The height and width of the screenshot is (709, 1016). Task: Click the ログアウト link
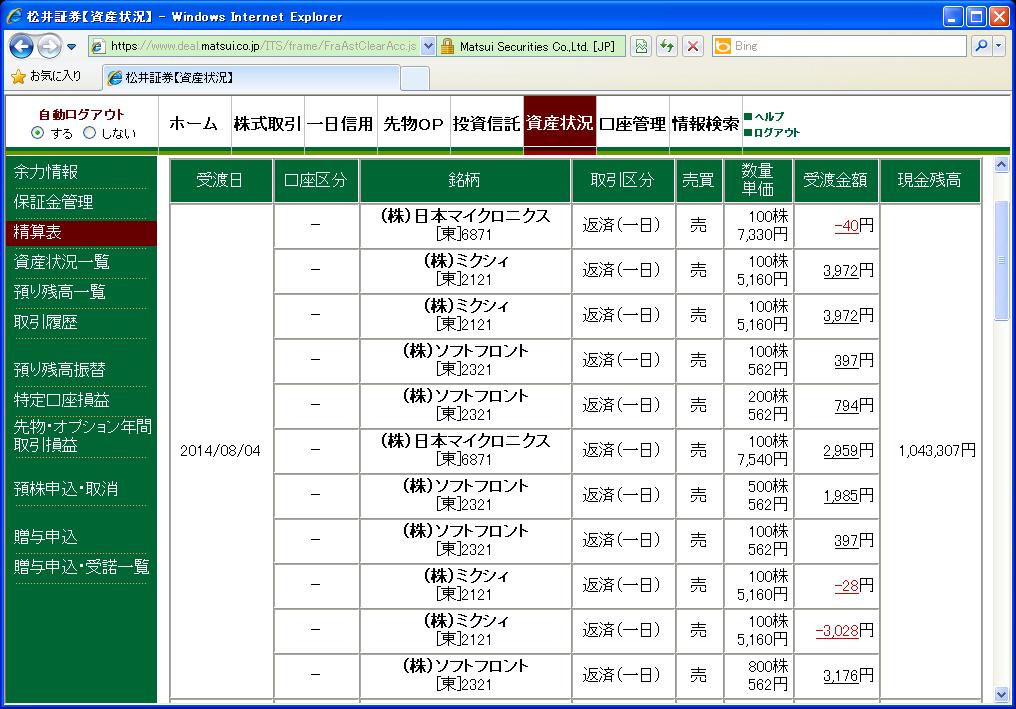(x=777, y=132)
